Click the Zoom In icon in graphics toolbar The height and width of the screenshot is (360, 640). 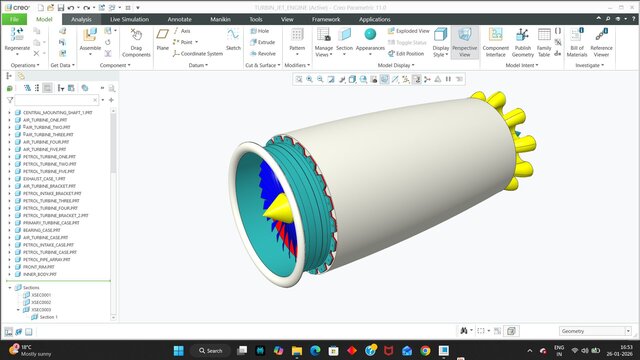[x=309, y=79]
